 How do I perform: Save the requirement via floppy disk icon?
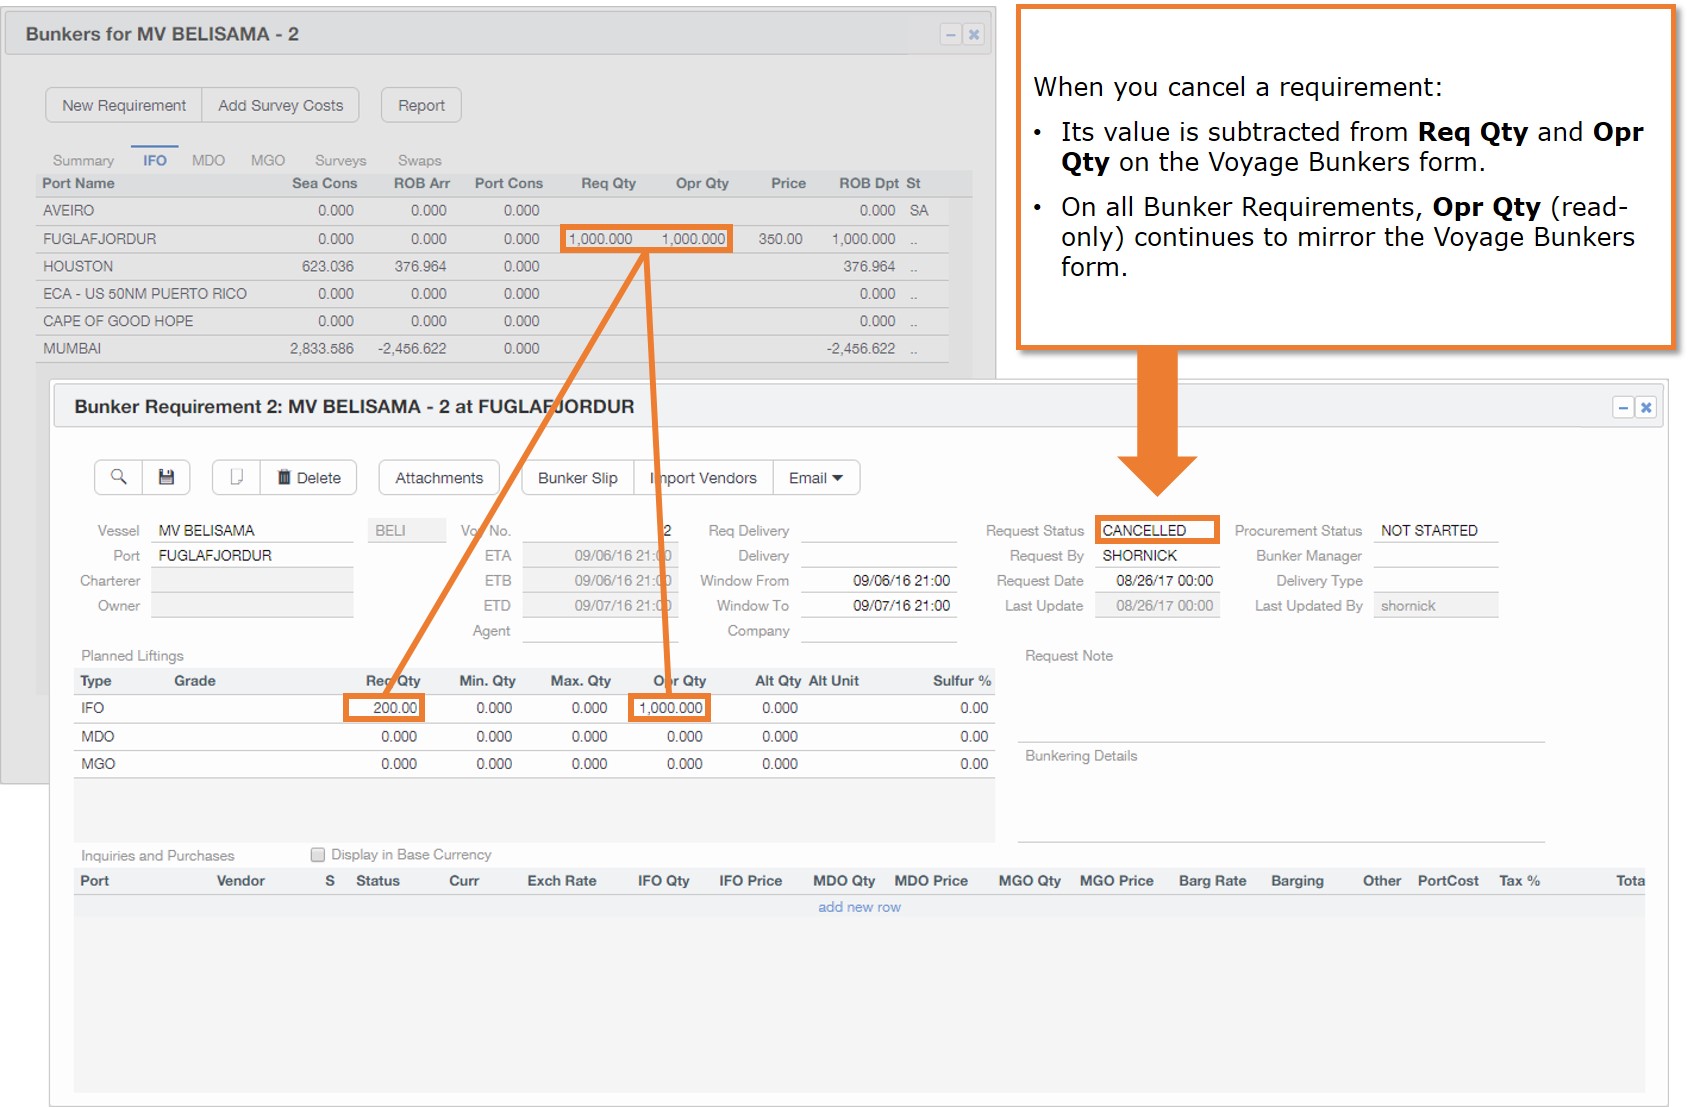coord(166,477)
